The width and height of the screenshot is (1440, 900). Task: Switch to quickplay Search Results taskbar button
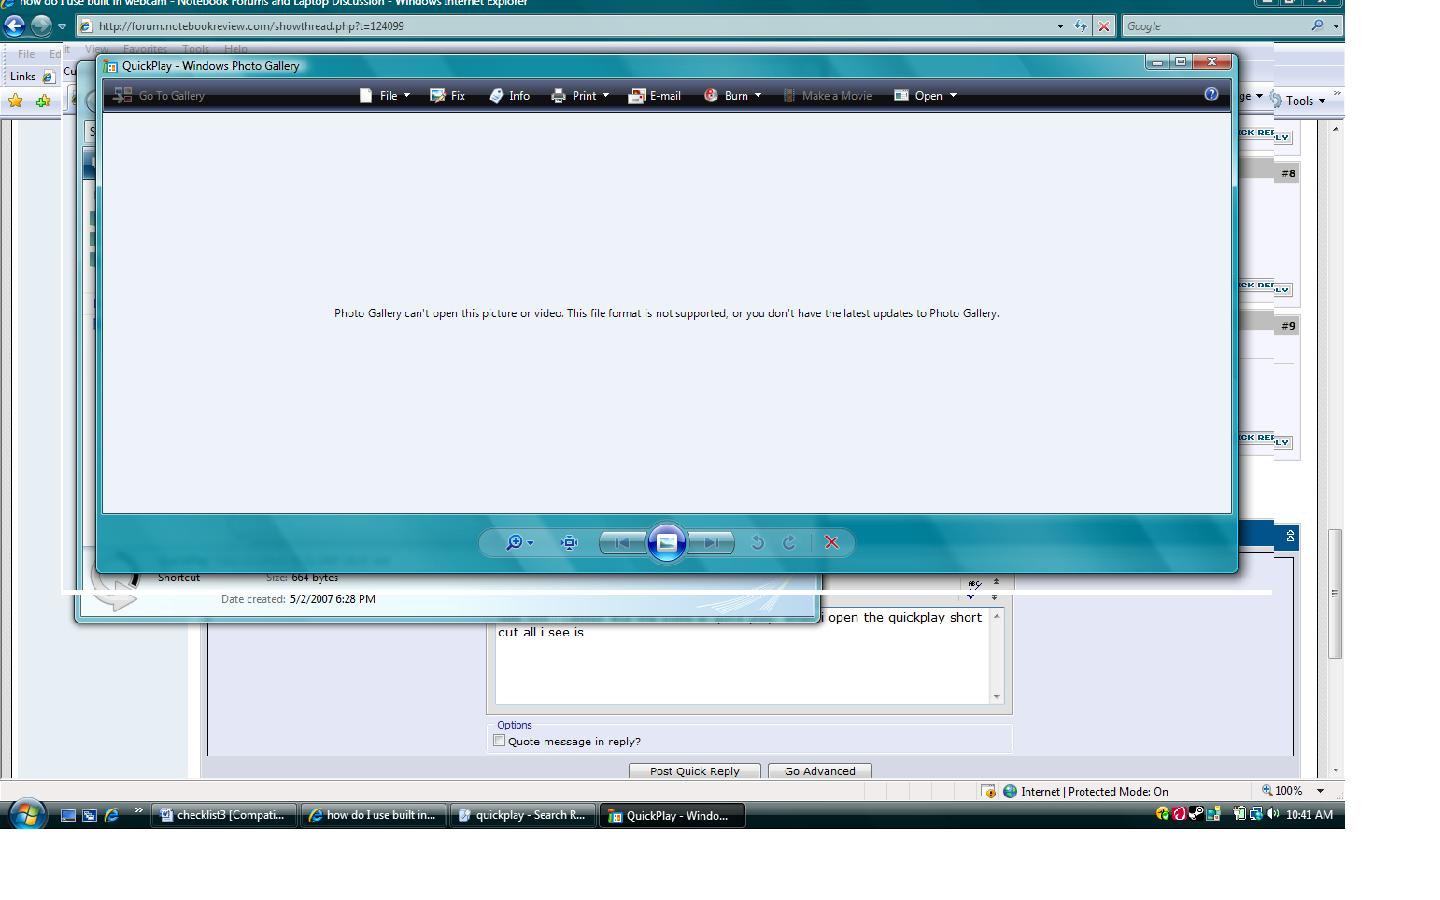pos(524,815)
